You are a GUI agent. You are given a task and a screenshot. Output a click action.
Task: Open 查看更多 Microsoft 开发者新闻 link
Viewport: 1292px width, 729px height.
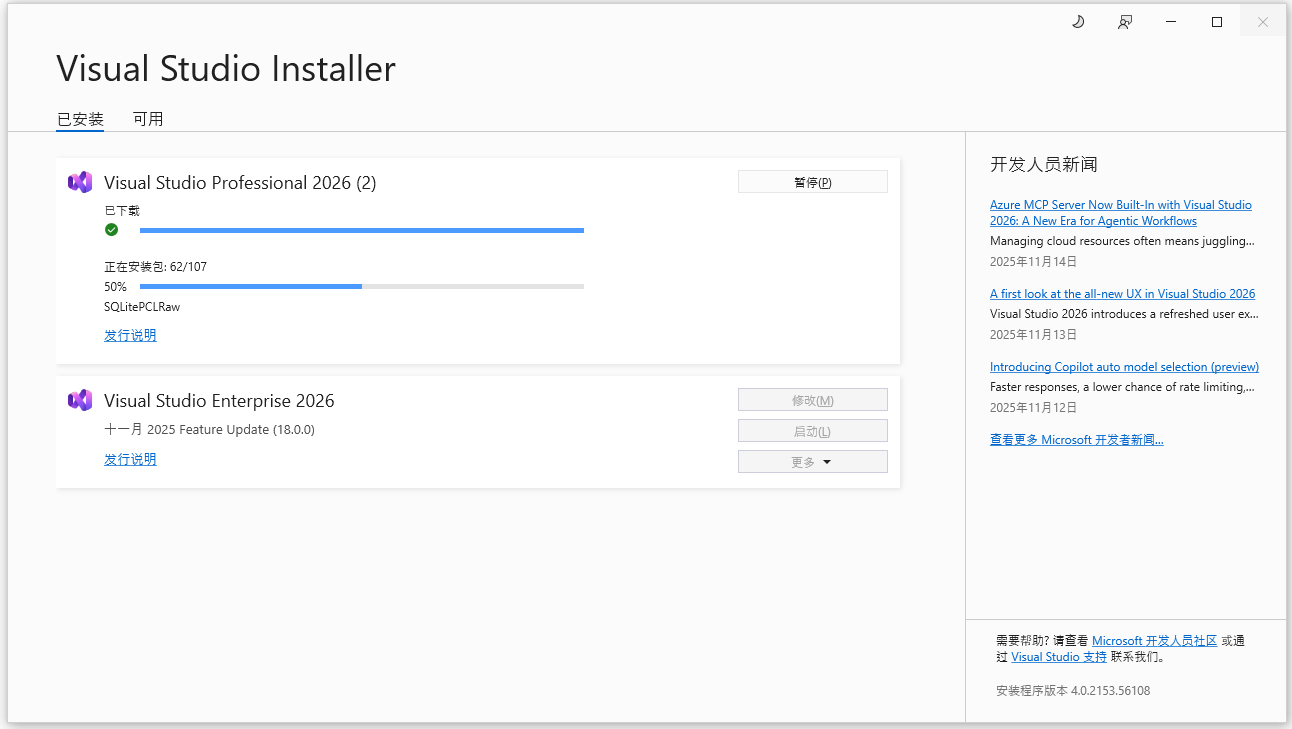pos(1076,440)
